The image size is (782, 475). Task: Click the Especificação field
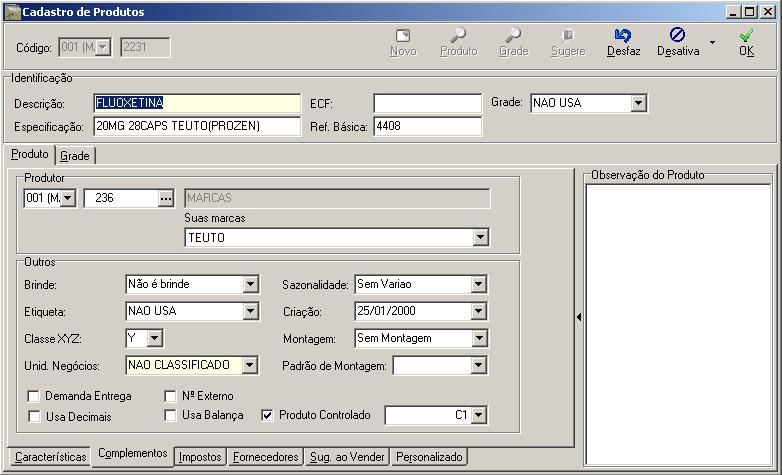[197, 126]
